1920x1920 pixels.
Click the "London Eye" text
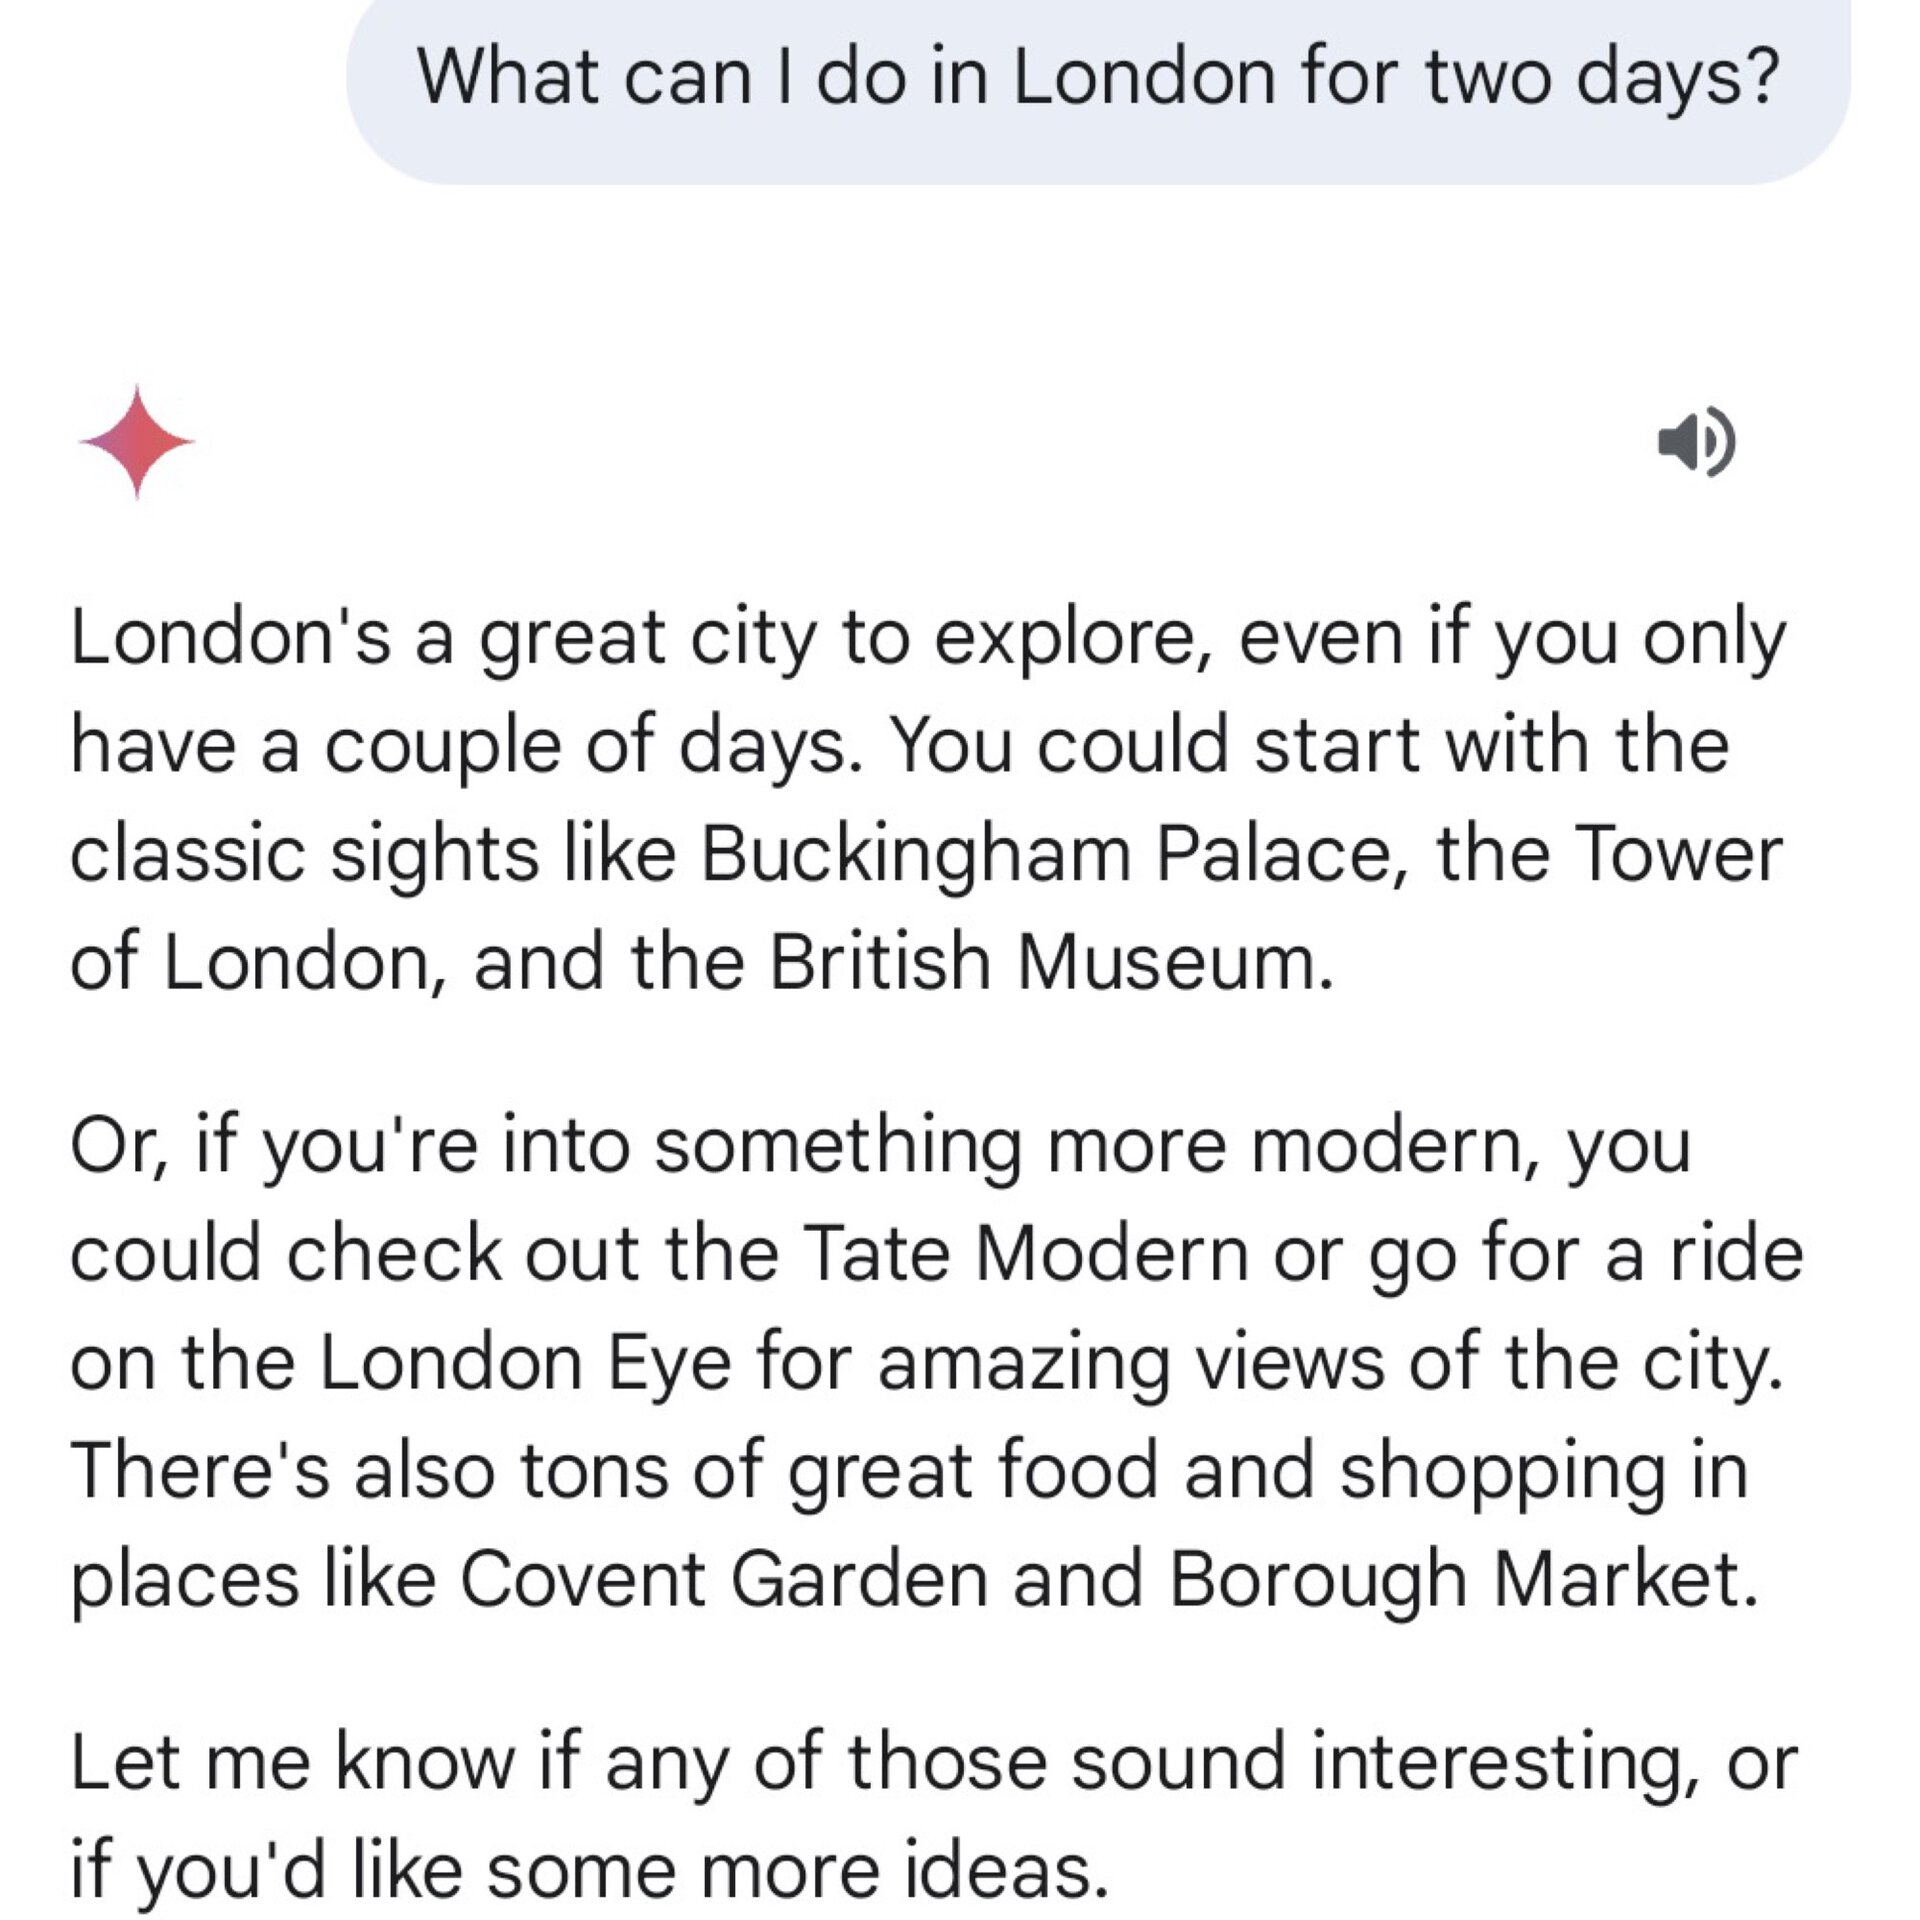(525, 1362)
